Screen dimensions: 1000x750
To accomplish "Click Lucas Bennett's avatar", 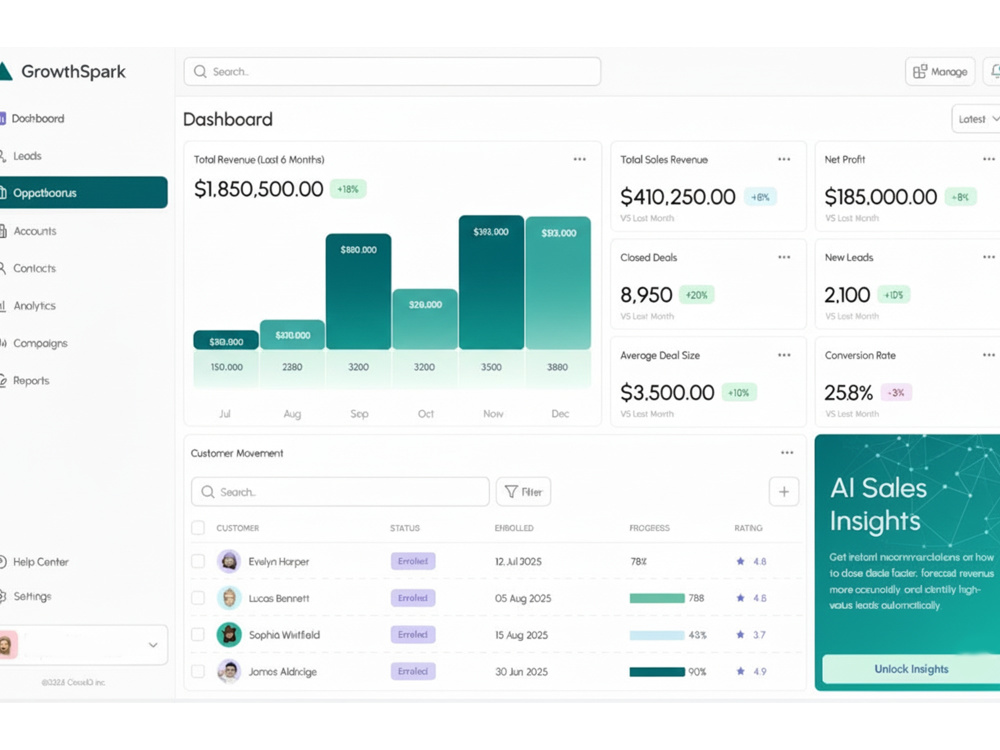I will click(x=229, y=598).
